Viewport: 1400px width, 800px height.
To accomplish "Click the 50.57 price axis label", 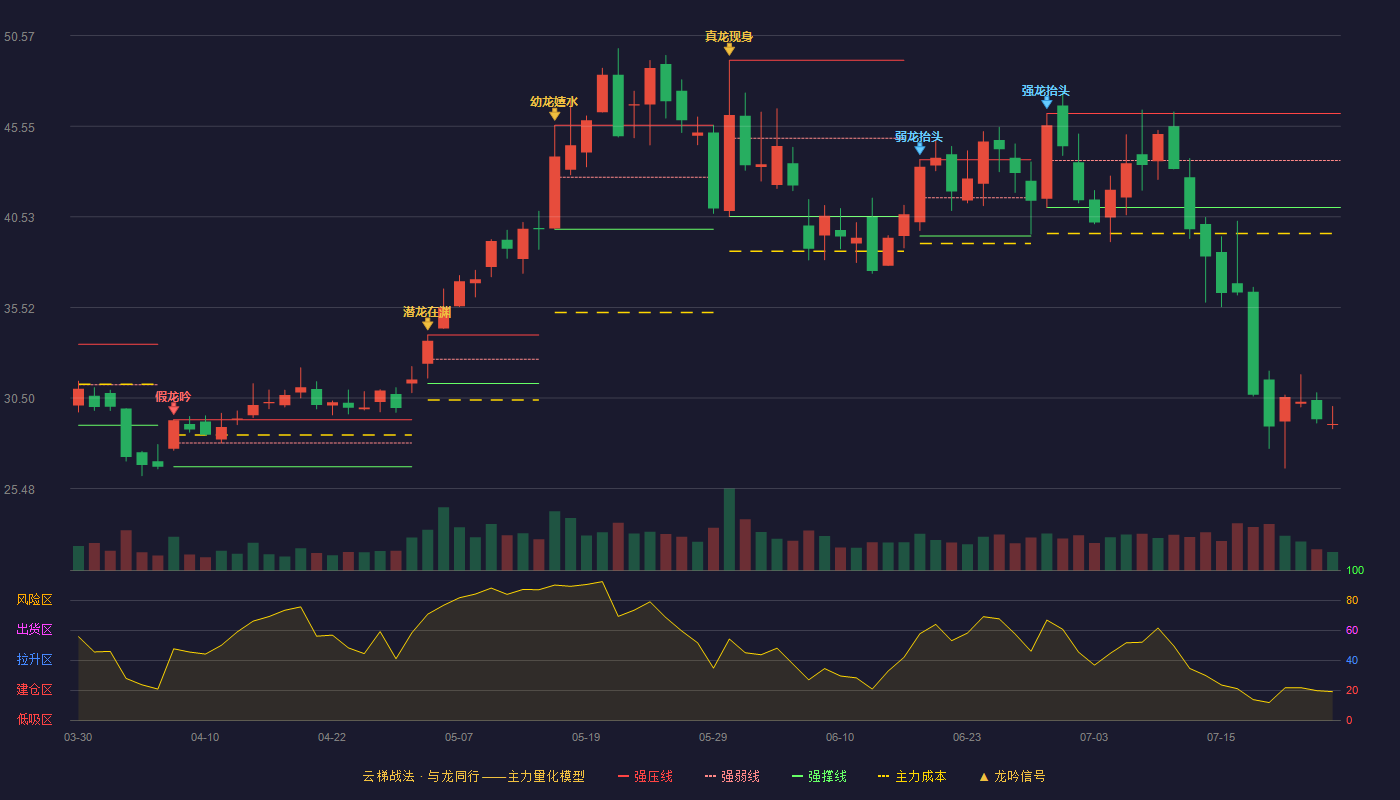I will tap(19, 37).
